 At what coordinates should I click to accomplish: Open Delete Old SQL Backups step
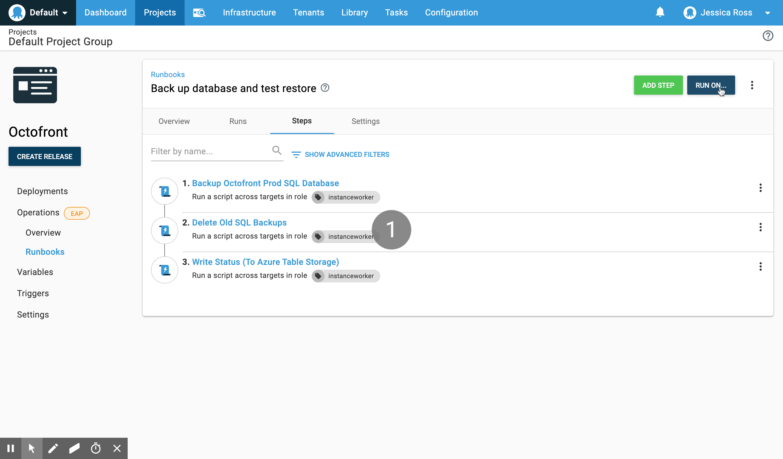tap(239, 223)
